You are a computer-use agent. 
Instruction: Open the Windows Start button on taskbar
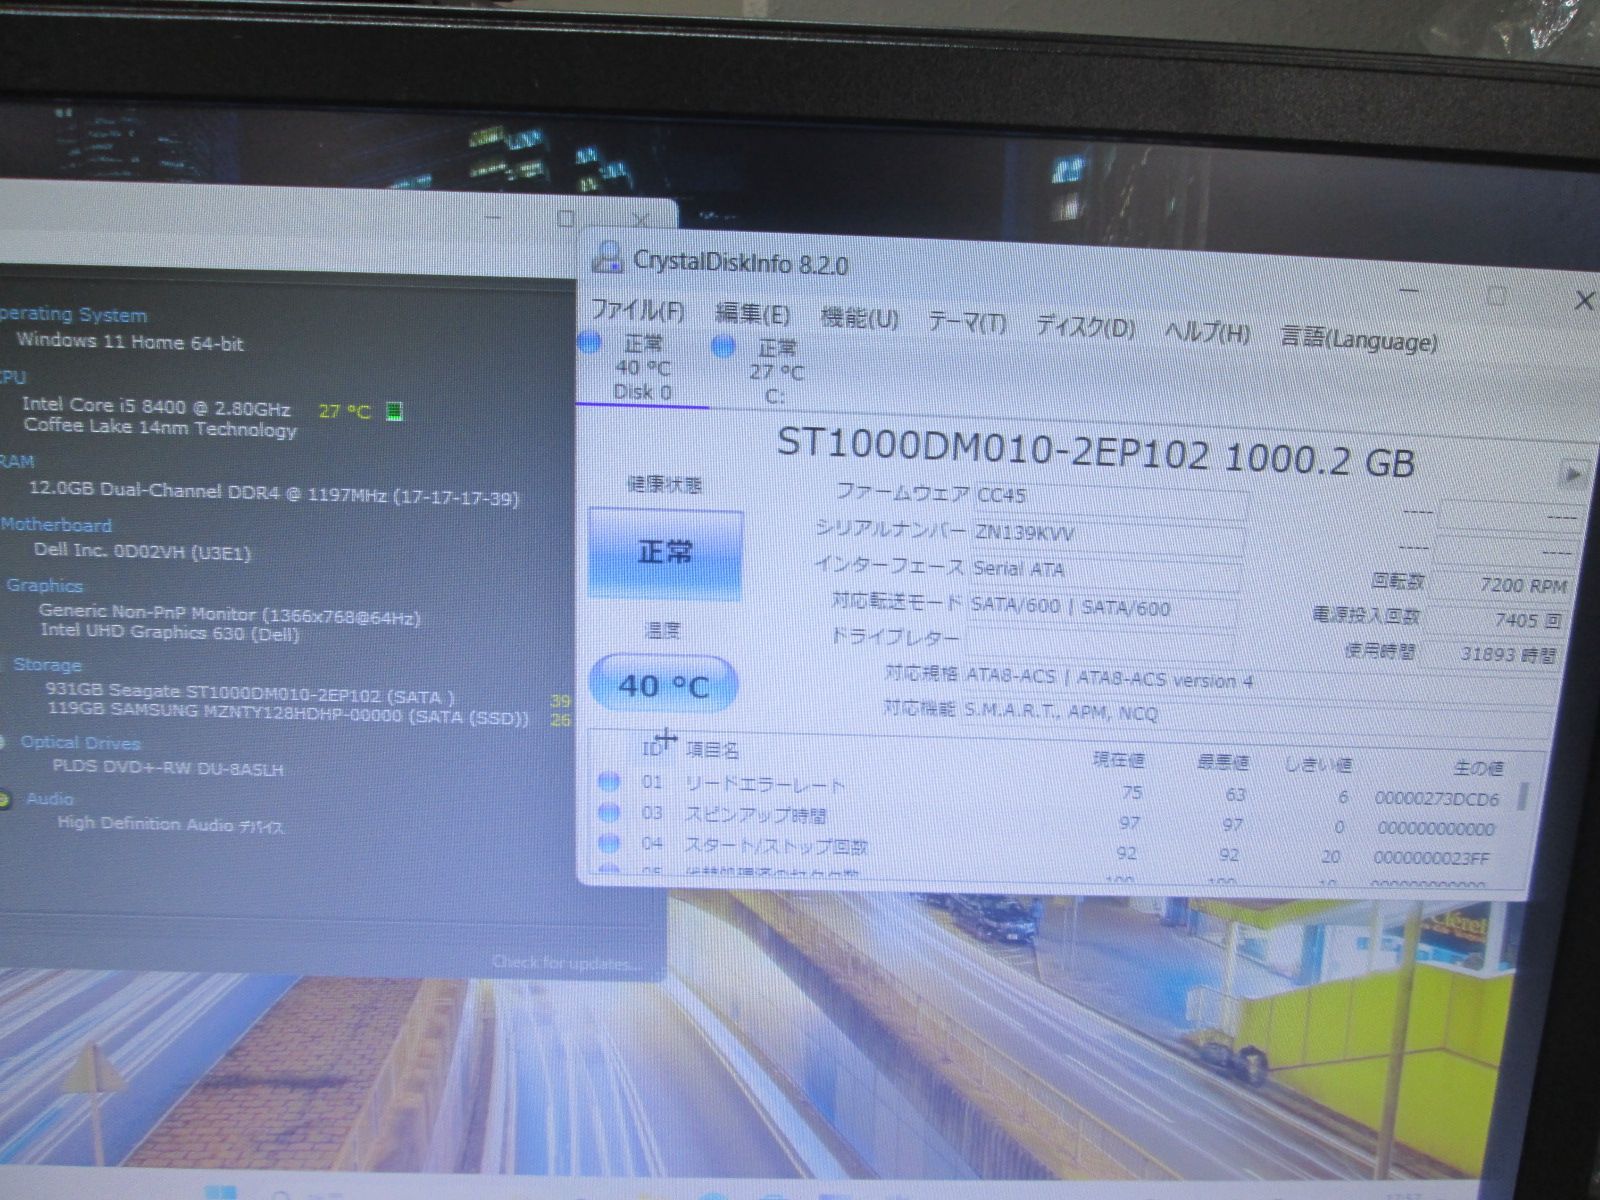tap(219, 1192)
